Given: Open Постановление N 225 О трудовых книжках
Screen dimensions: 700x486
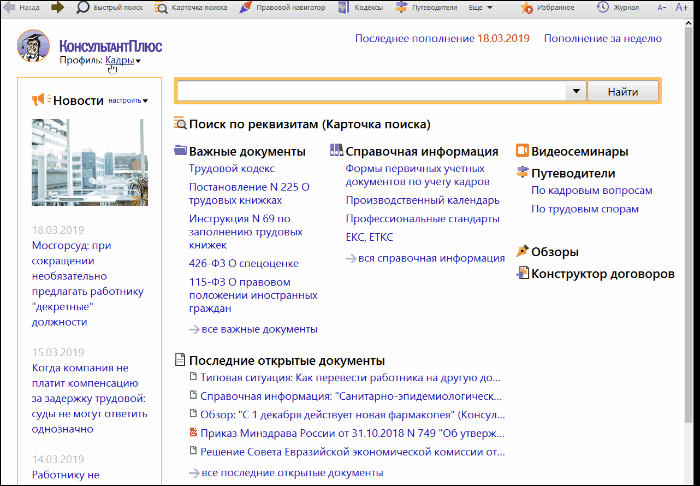Looking at the screenshot, I should click(x=249, y=194).
